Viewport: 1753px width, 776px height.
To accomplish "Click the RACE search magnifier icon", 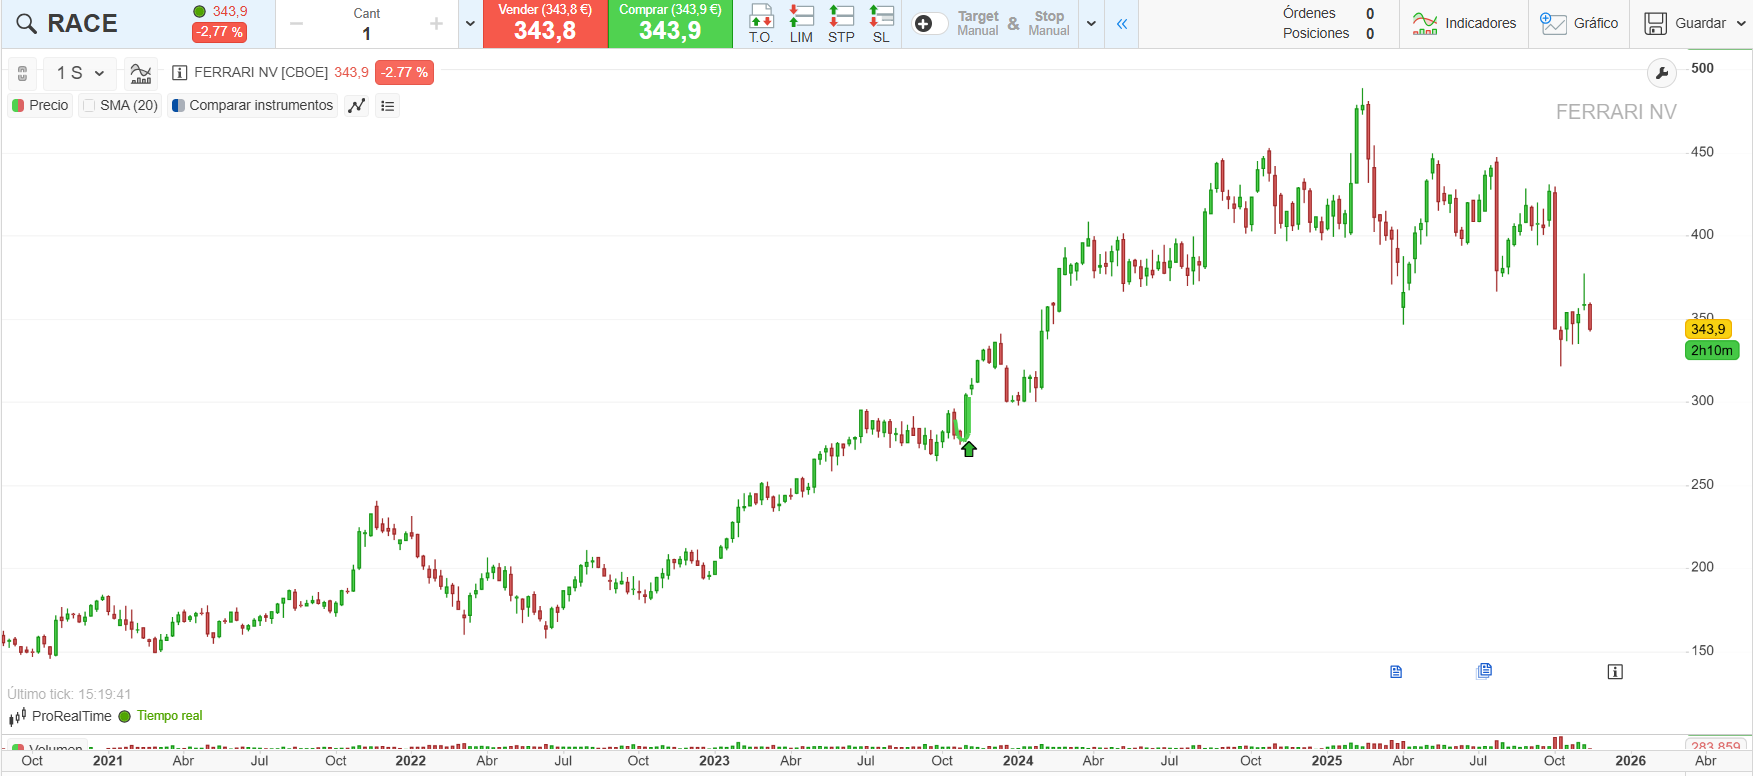I will tap(26, 24).
